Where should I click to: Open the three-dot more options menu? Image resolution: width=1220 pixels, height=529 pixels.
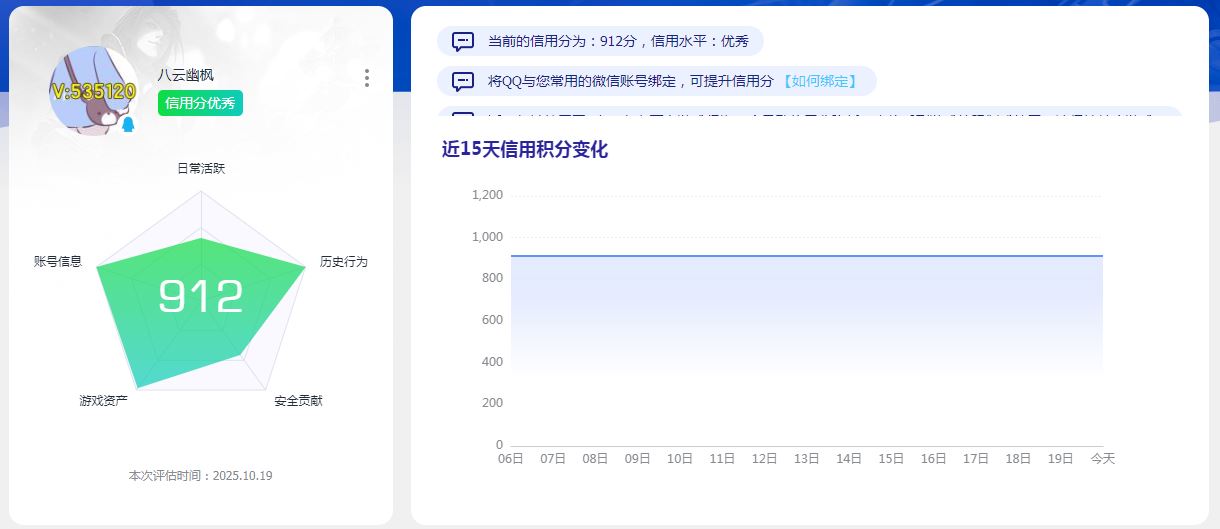coord(367,78)
